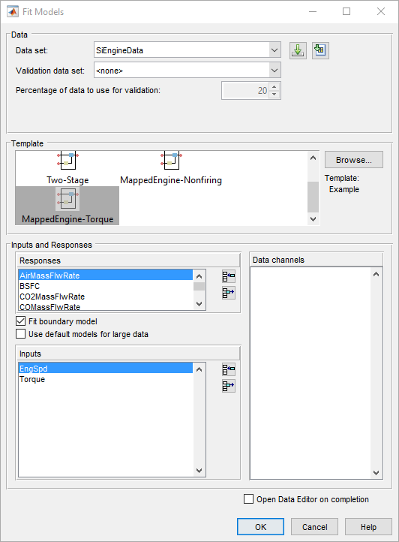Click the Help button
The height and width of the screenshot is (542, 399).
click(x=368, y=527)
